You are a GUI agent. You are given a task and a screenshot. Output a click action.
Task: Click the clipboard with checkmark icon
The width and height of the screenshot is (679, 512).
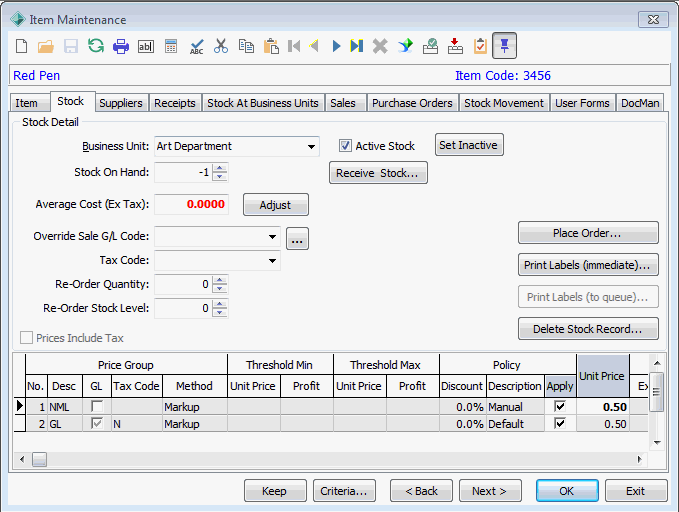[x=480, y=46]
